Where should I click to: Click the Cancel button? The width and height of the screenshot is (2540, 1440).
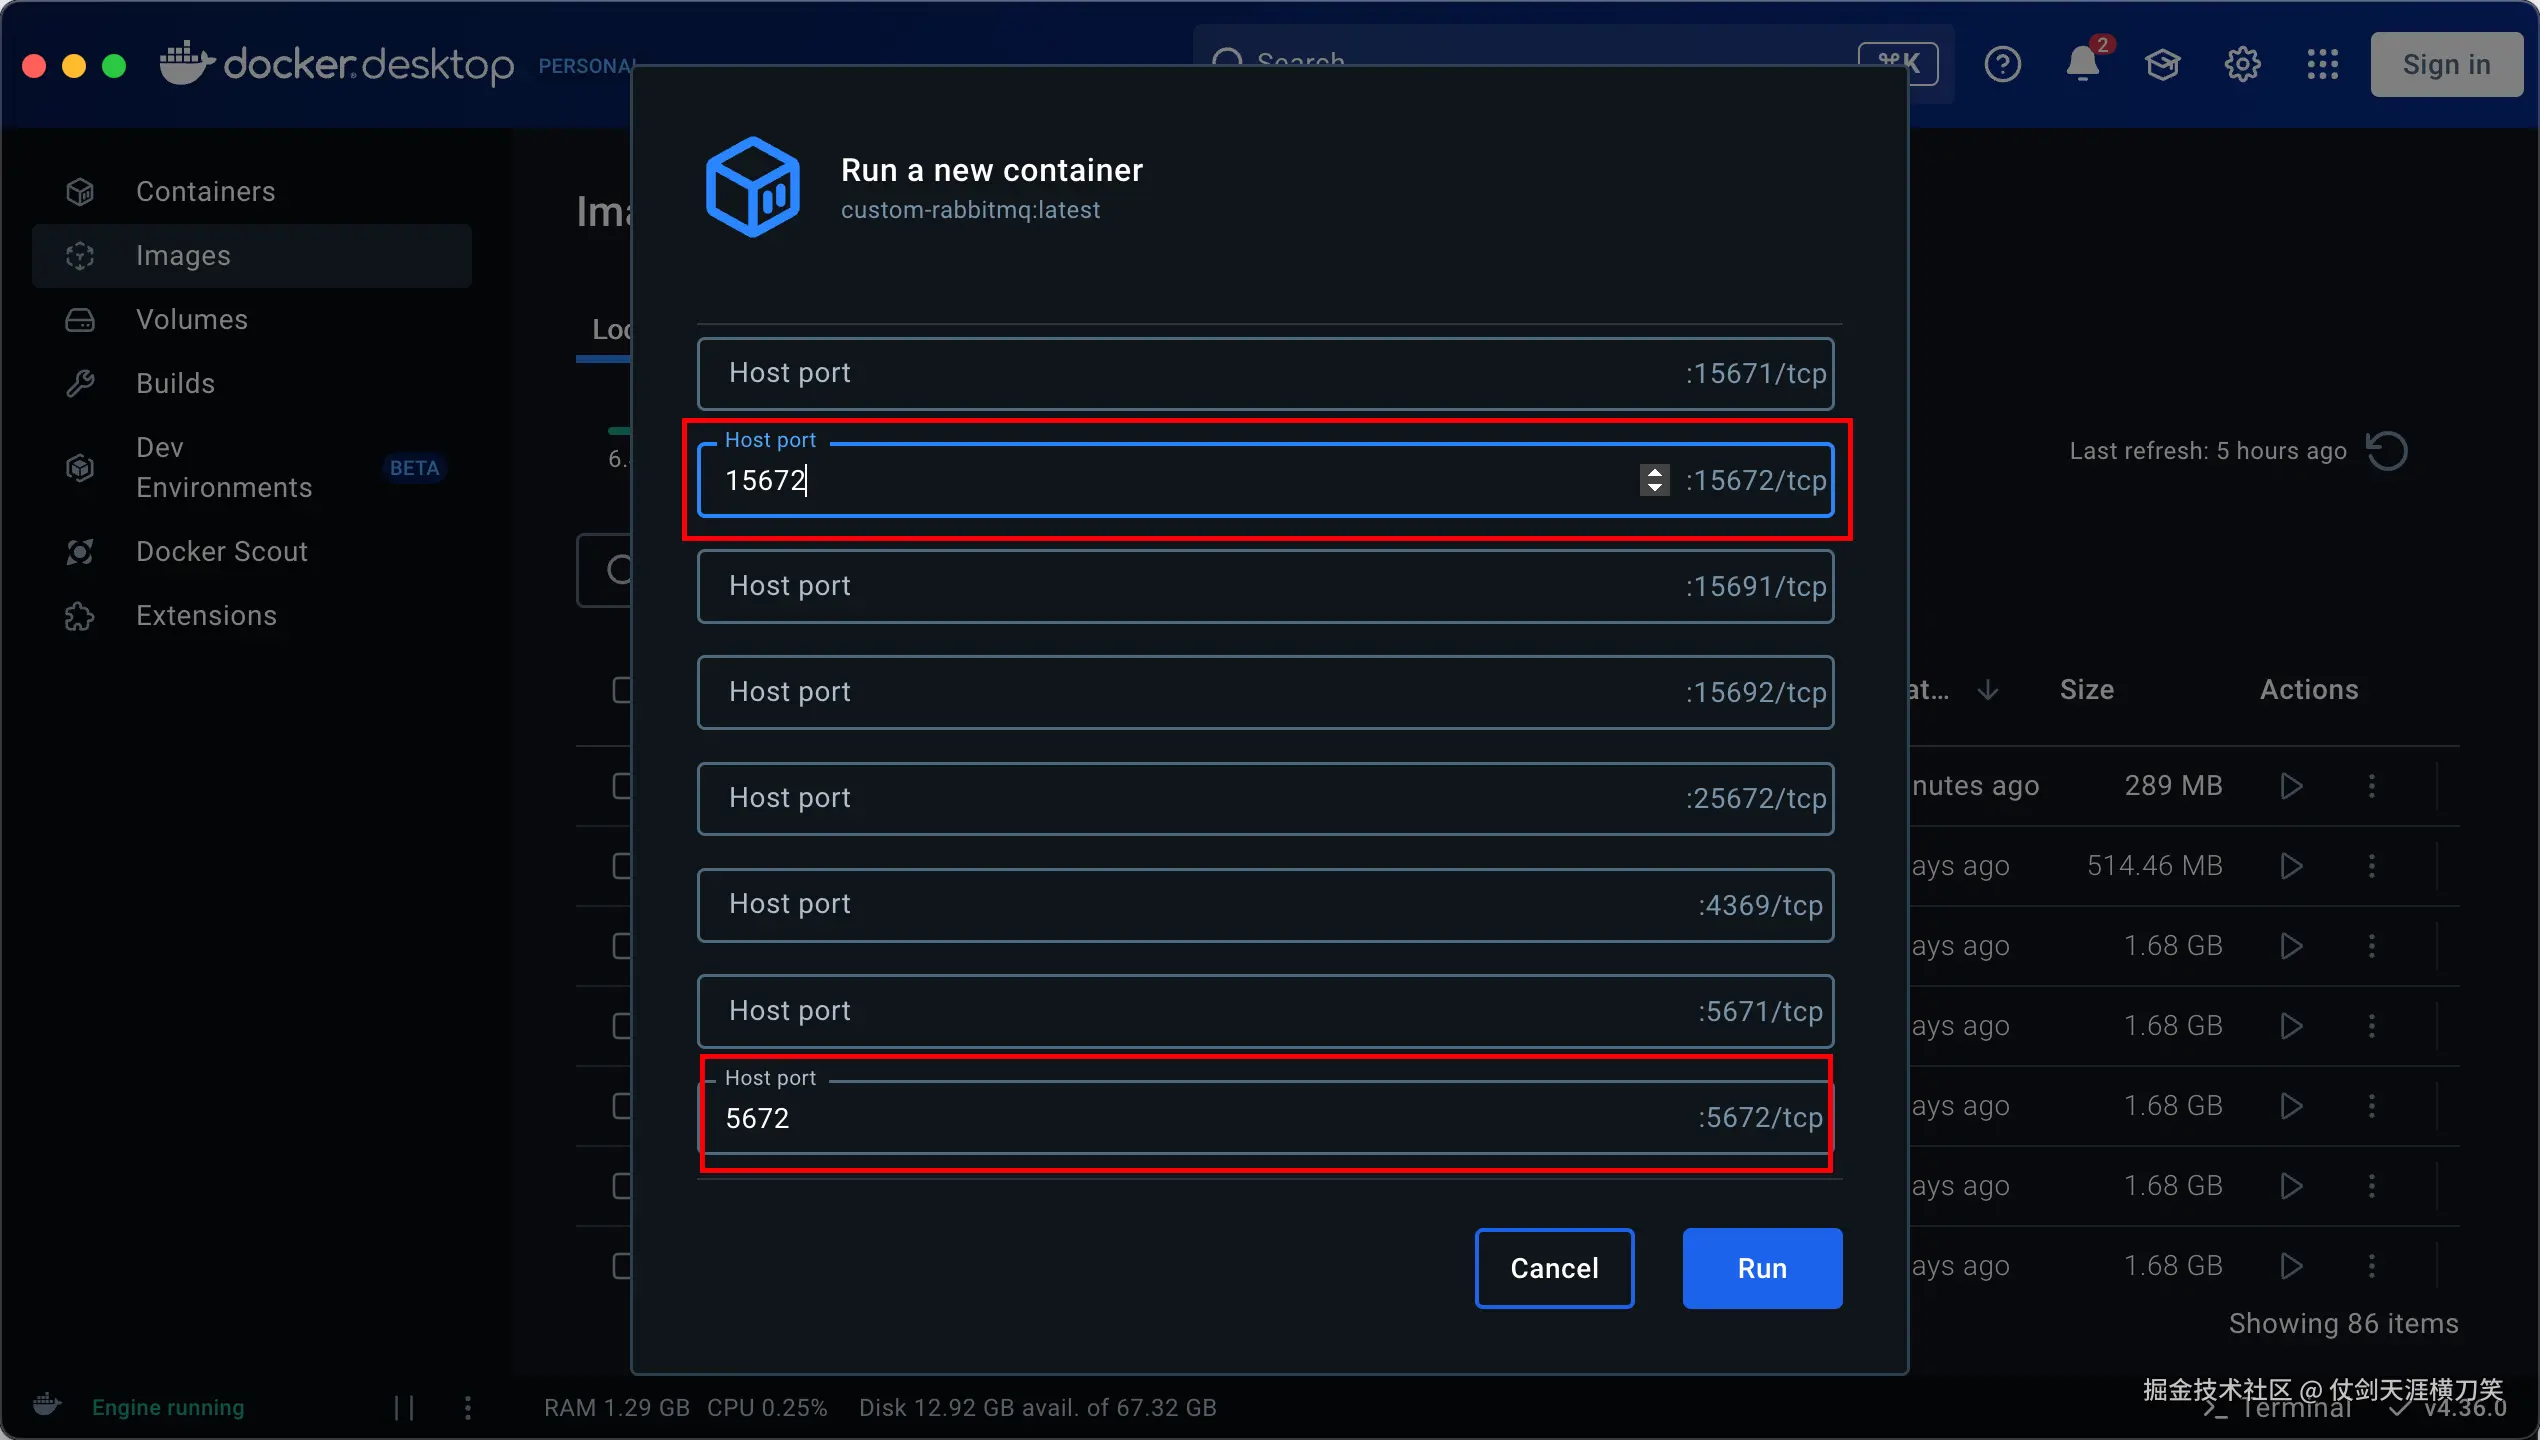click(x=1554, y=1268)
